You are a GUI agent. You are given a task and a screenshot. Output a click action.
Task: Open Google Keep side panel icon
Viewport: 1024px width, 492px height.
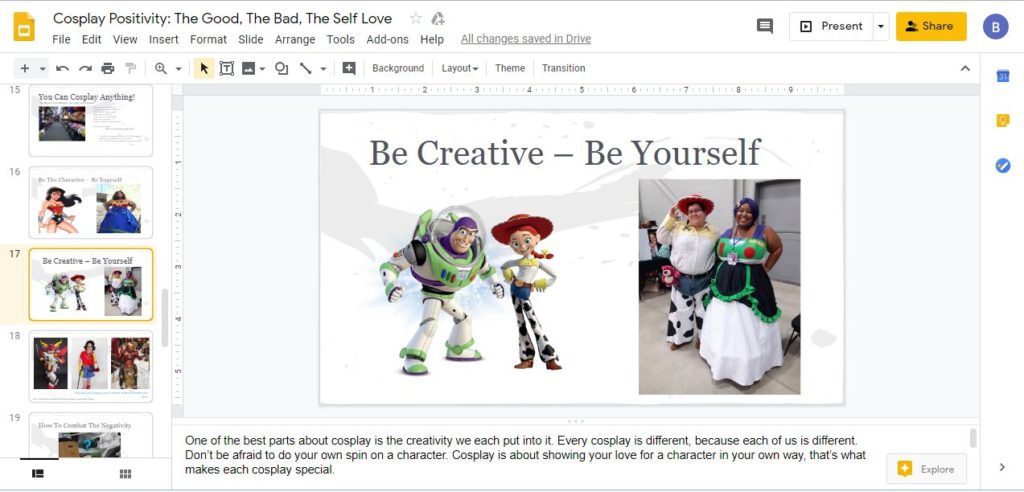(1002, 121)
